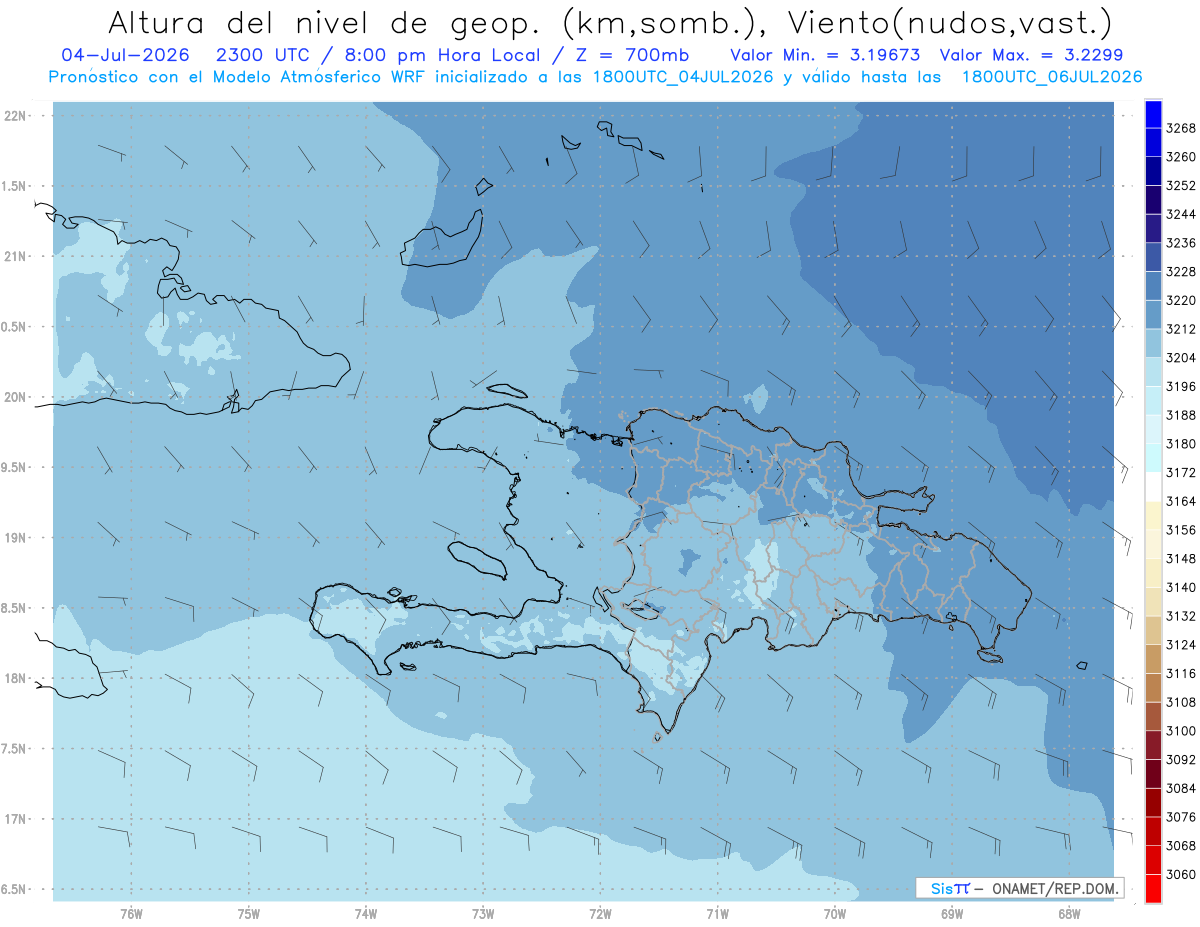Select the white swatch between 3164 and 3172
This screenshot has height=927, width=1200.
tap(1153, 487)
